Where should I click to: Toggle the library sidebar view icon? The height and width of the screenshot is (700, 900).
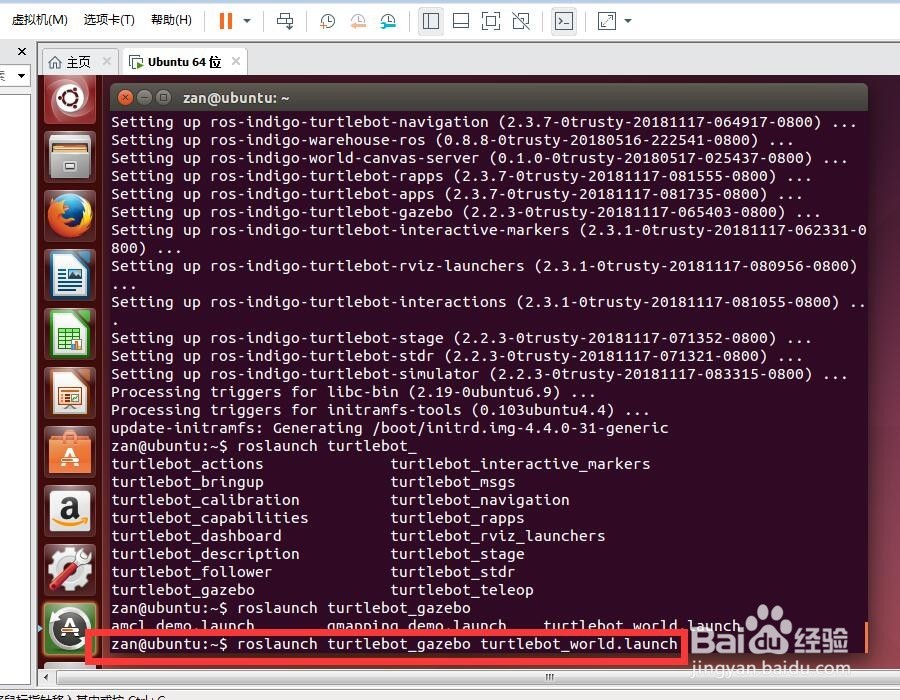430,21
